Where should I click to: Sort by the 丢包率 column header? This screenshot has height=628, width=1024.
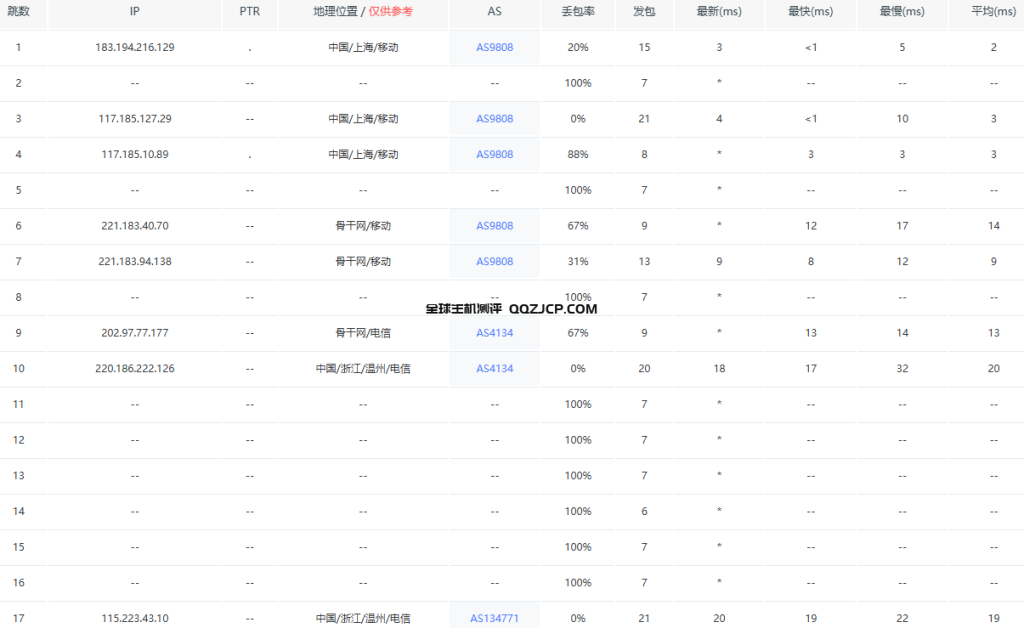(577, 14)
